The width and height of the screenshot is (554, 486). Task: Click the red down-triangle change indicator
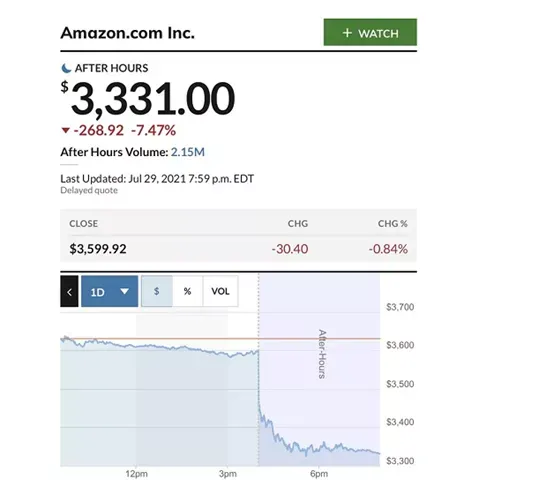click(x=65, y=130)
